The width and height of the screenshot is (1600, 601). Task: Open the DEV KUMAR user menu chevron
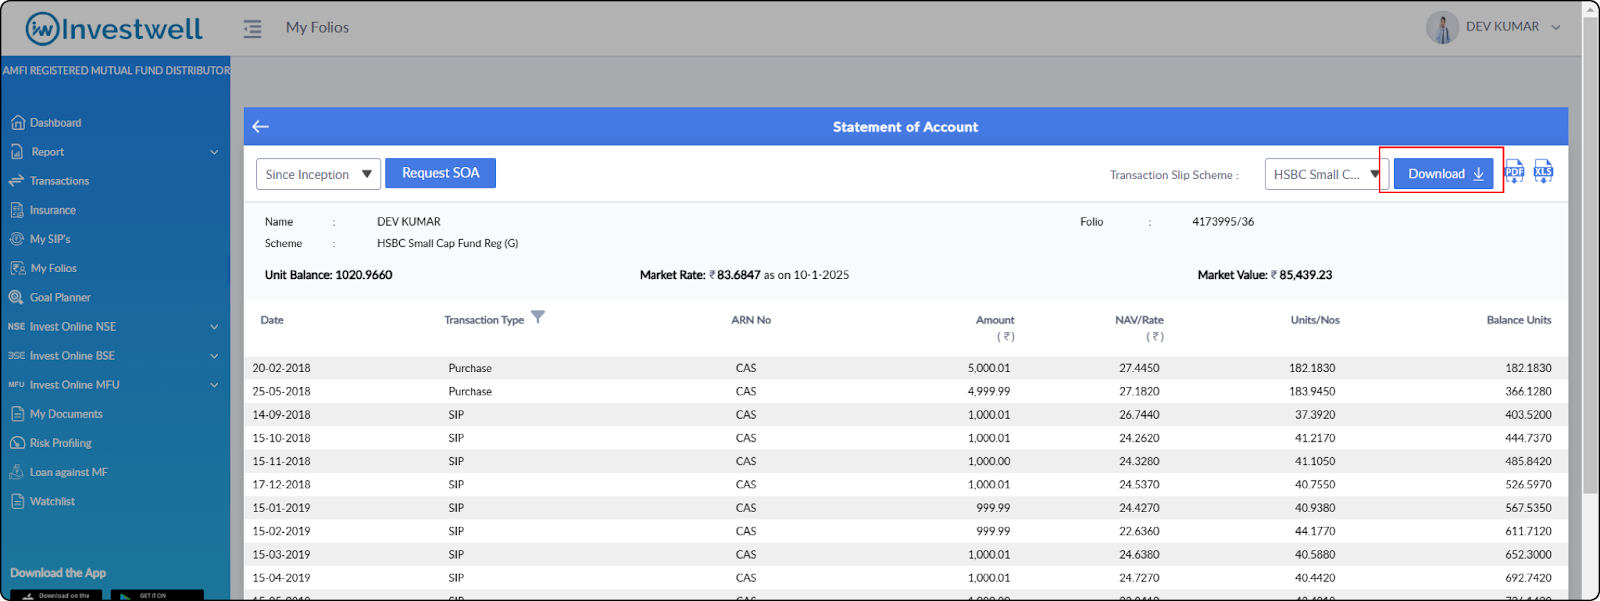click(x=1556, y=28)
